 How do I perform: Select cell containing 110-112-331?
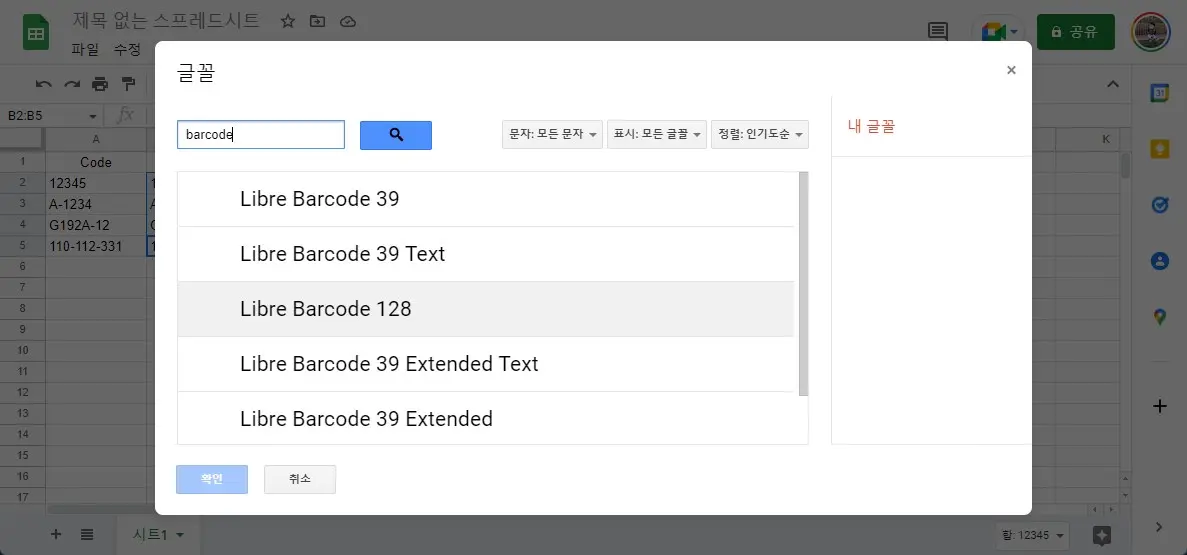(96, 246)
